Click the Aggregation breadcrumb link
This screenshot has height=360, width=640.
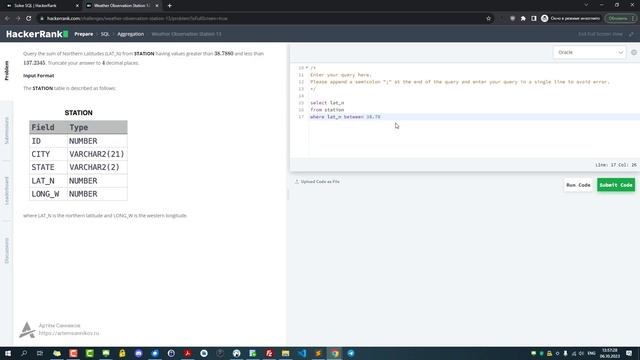pos(131,34)
